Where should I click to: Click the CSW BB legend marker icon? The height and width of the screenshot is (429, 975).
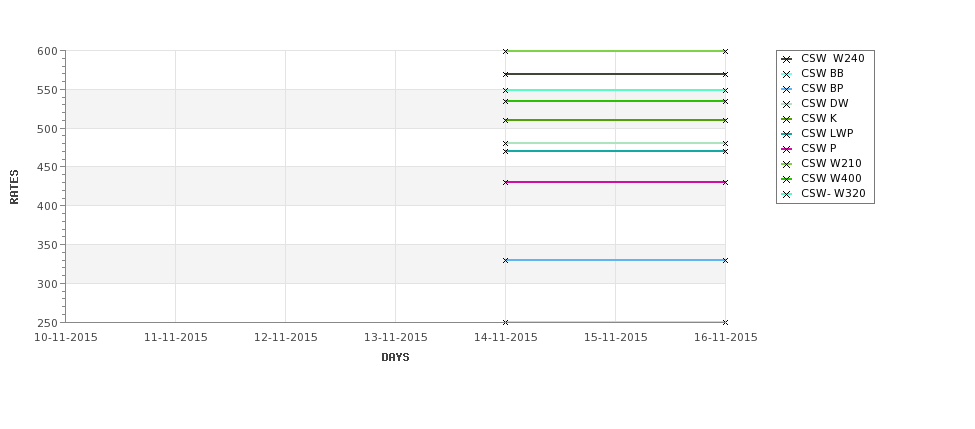[x=787, y=74]
